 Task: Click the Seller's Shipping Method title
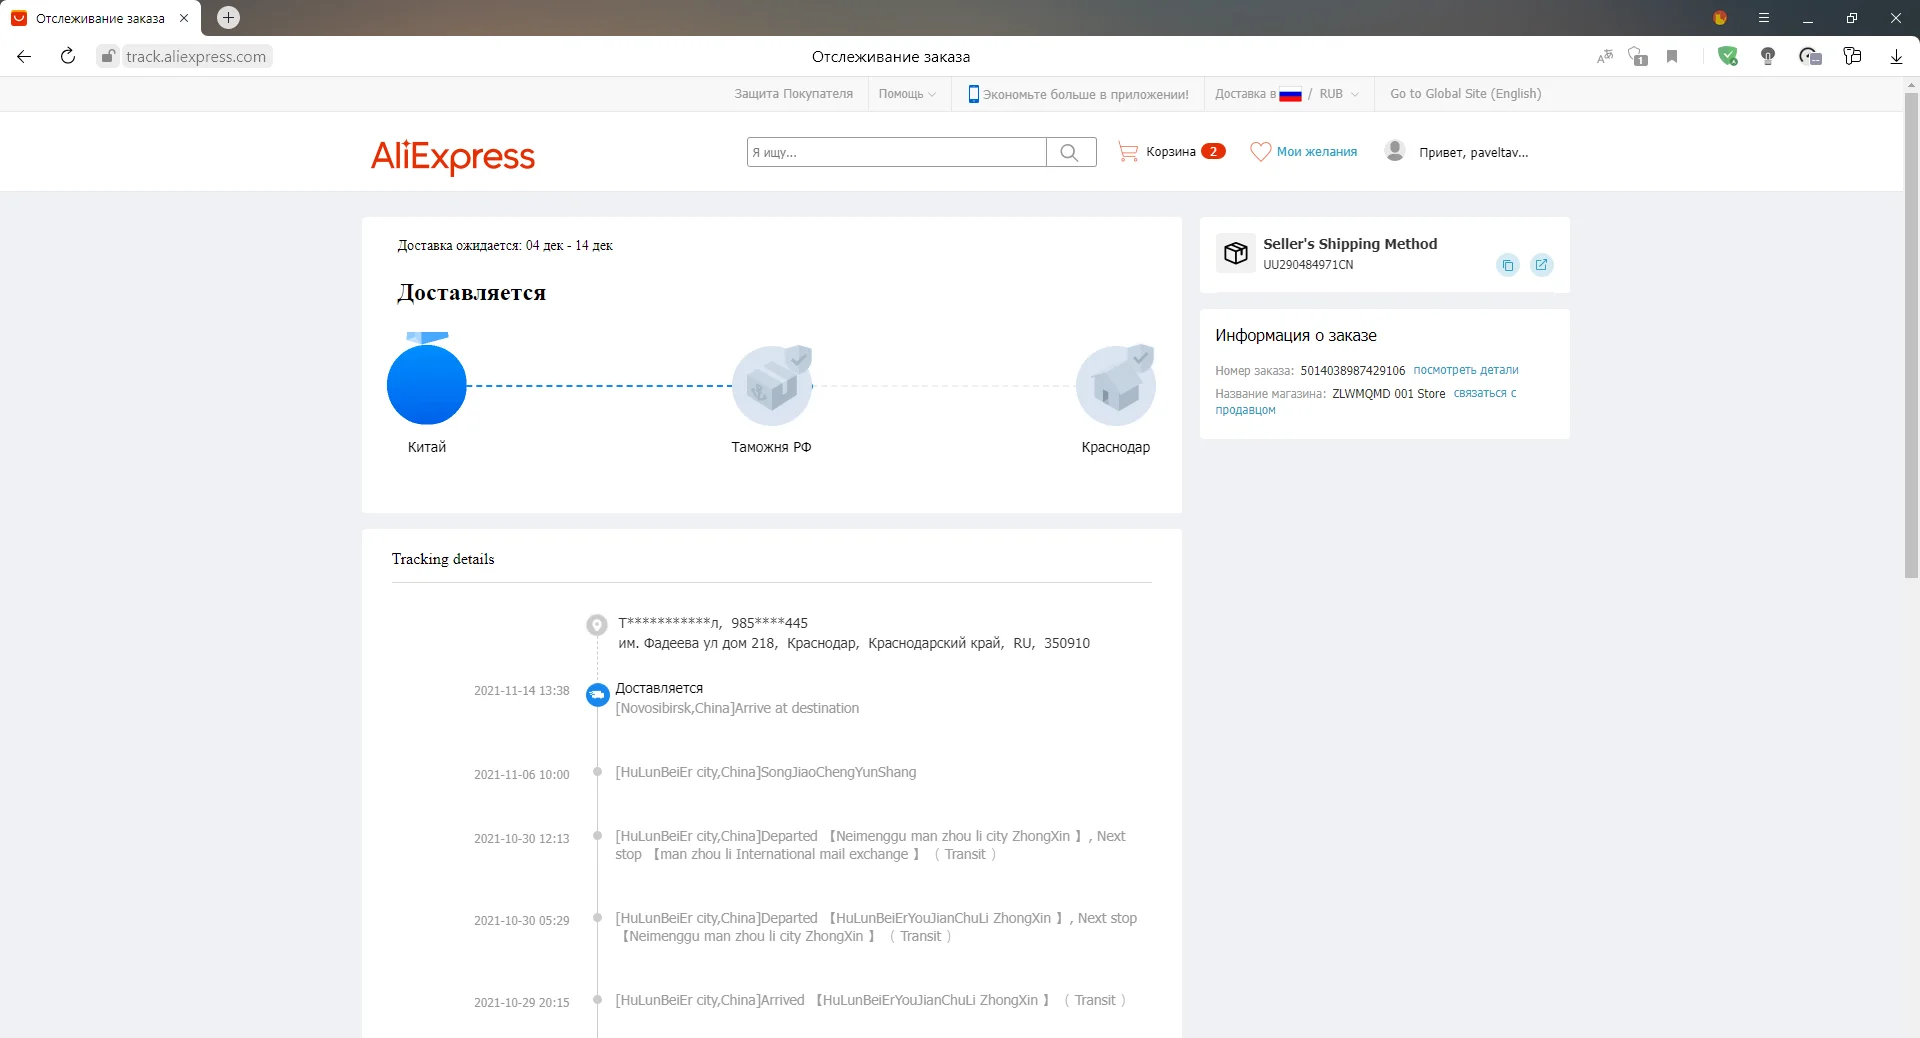[x=1350, y=244]
